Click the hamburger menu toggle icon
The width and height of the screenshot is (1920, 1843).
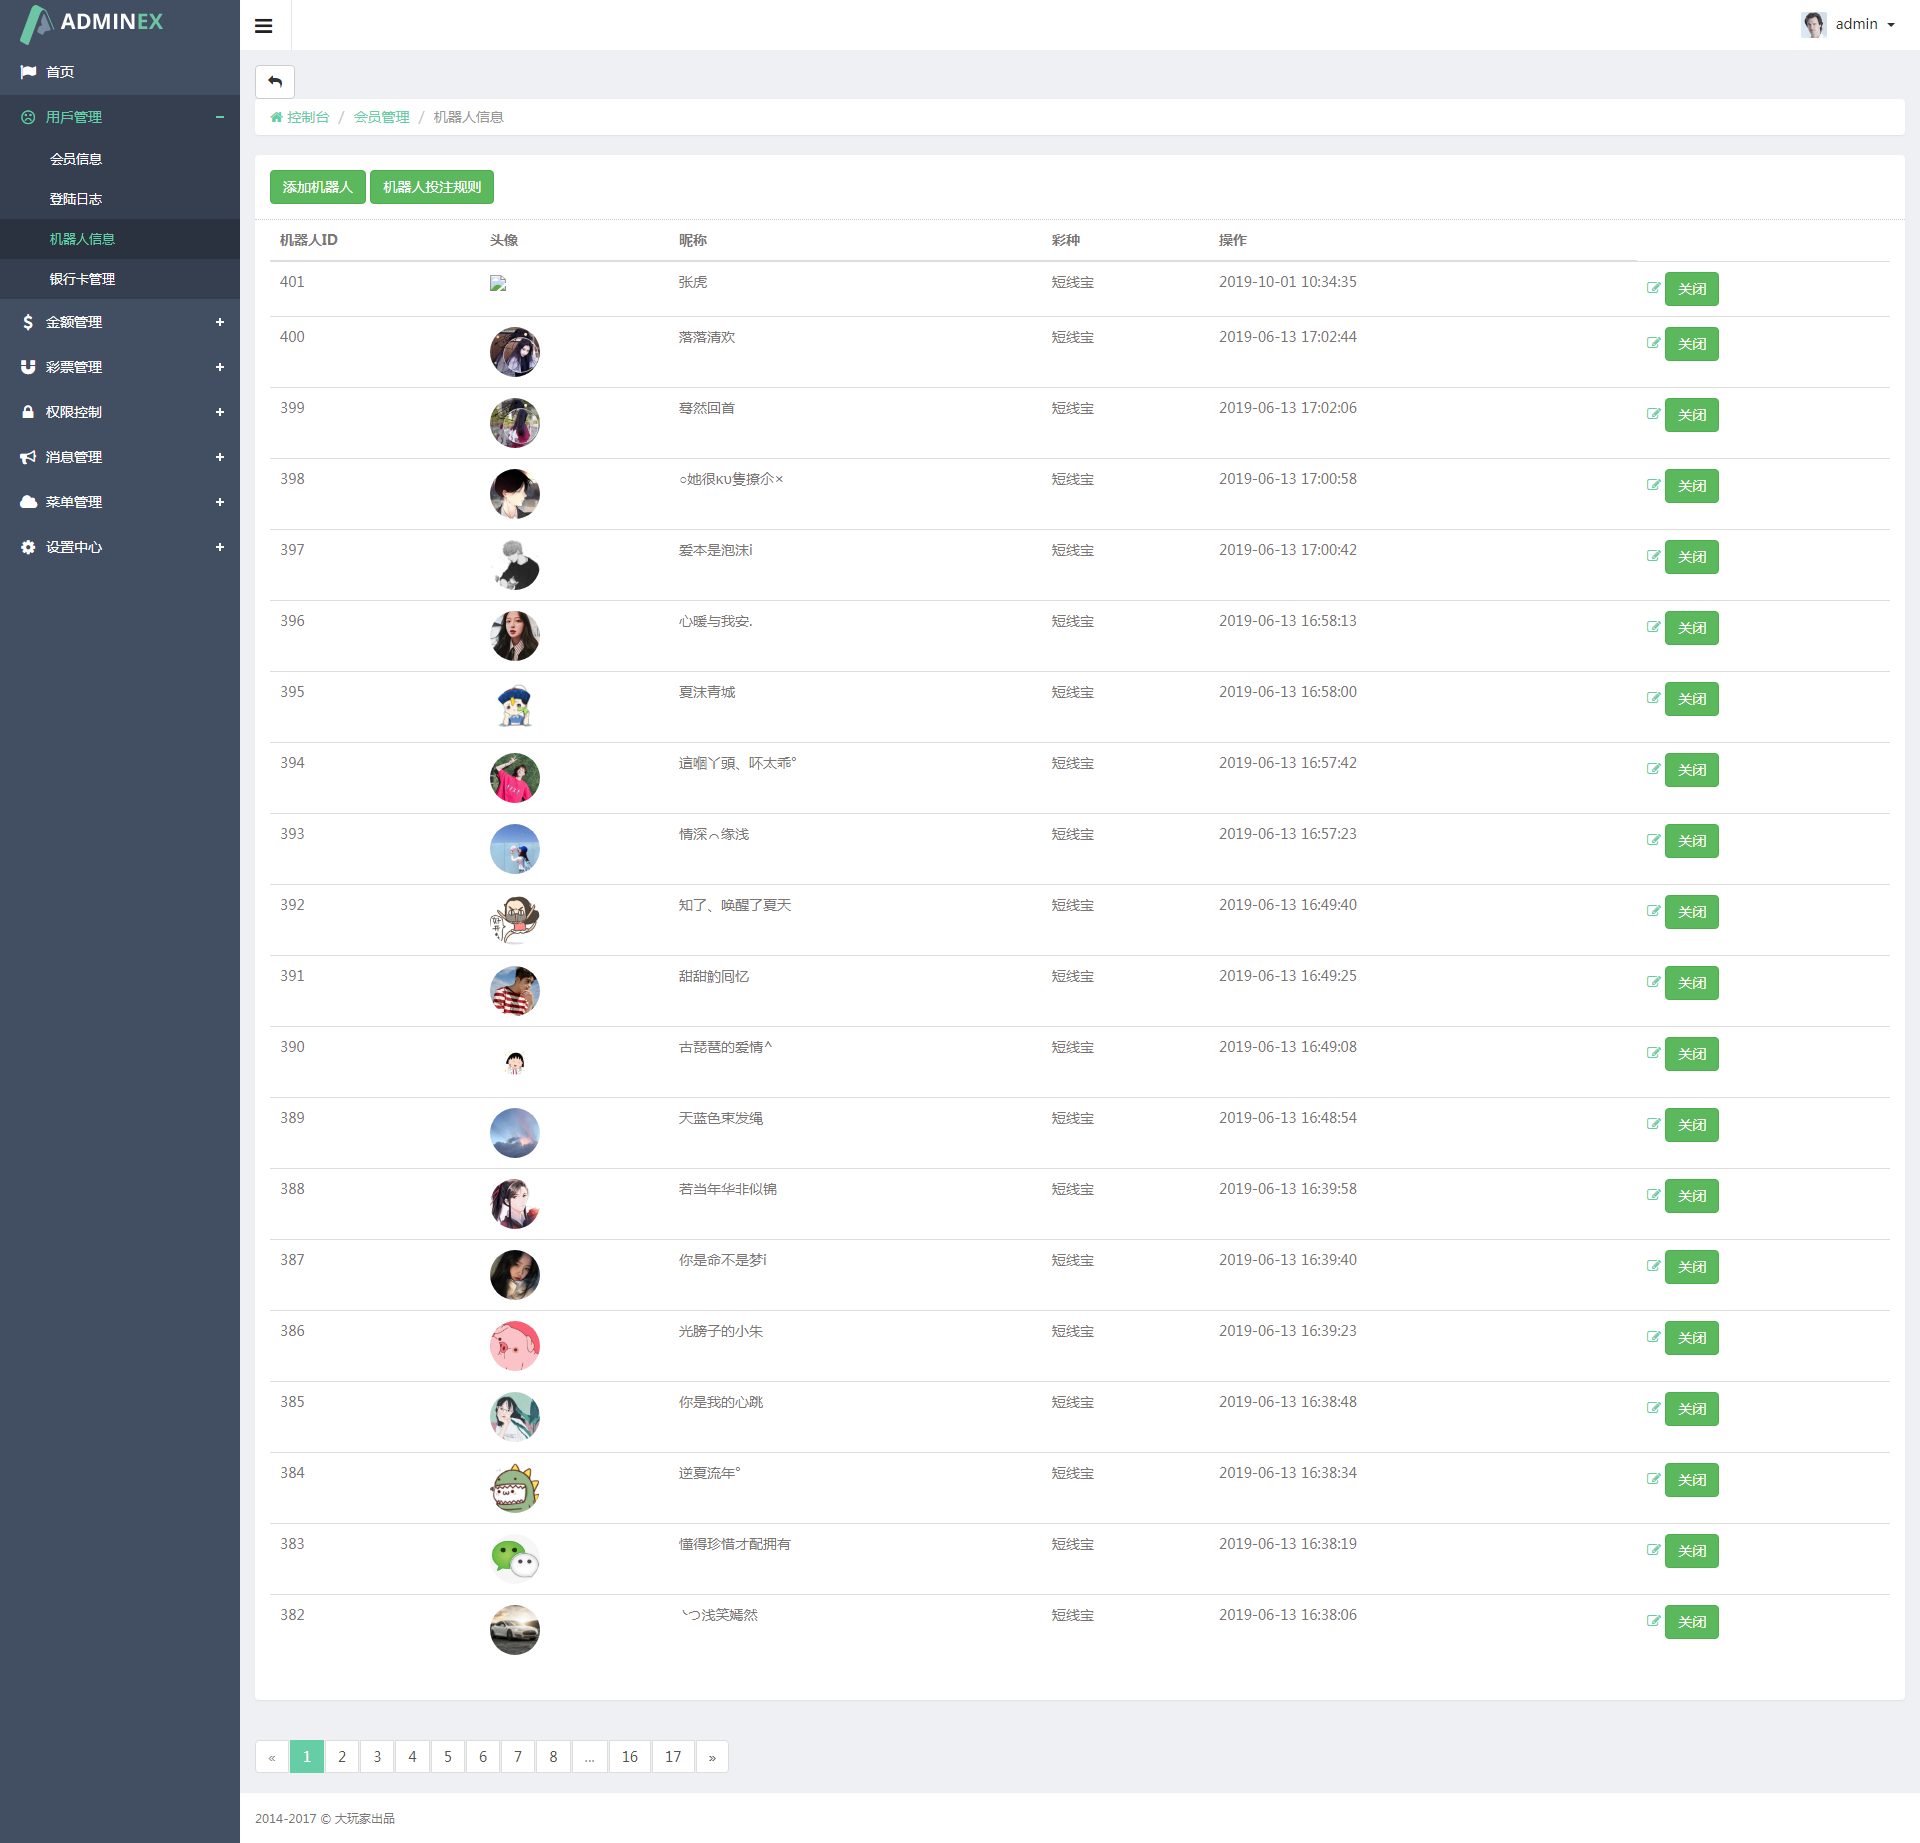[x=264, y=26]
